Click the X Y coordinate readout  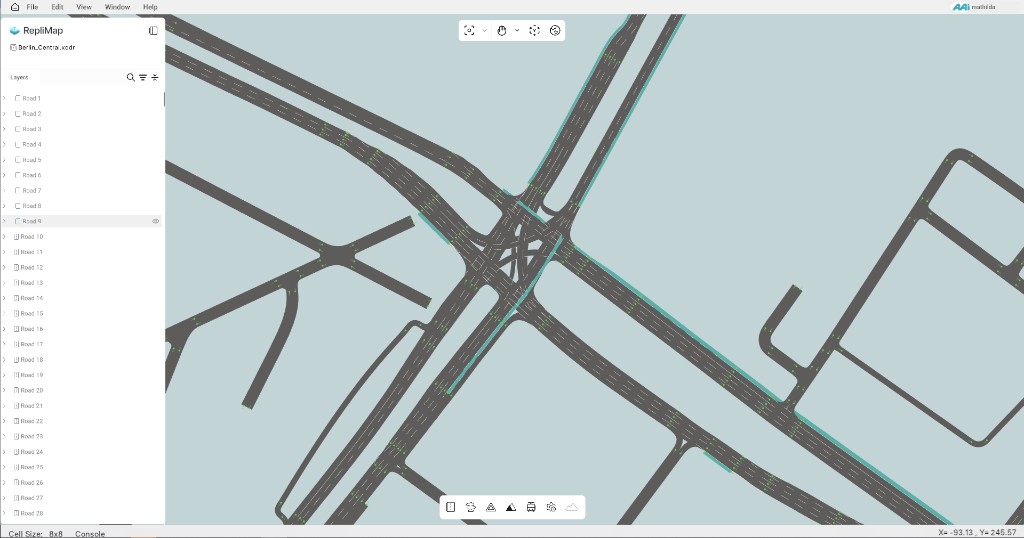click(x=977, y=533)
